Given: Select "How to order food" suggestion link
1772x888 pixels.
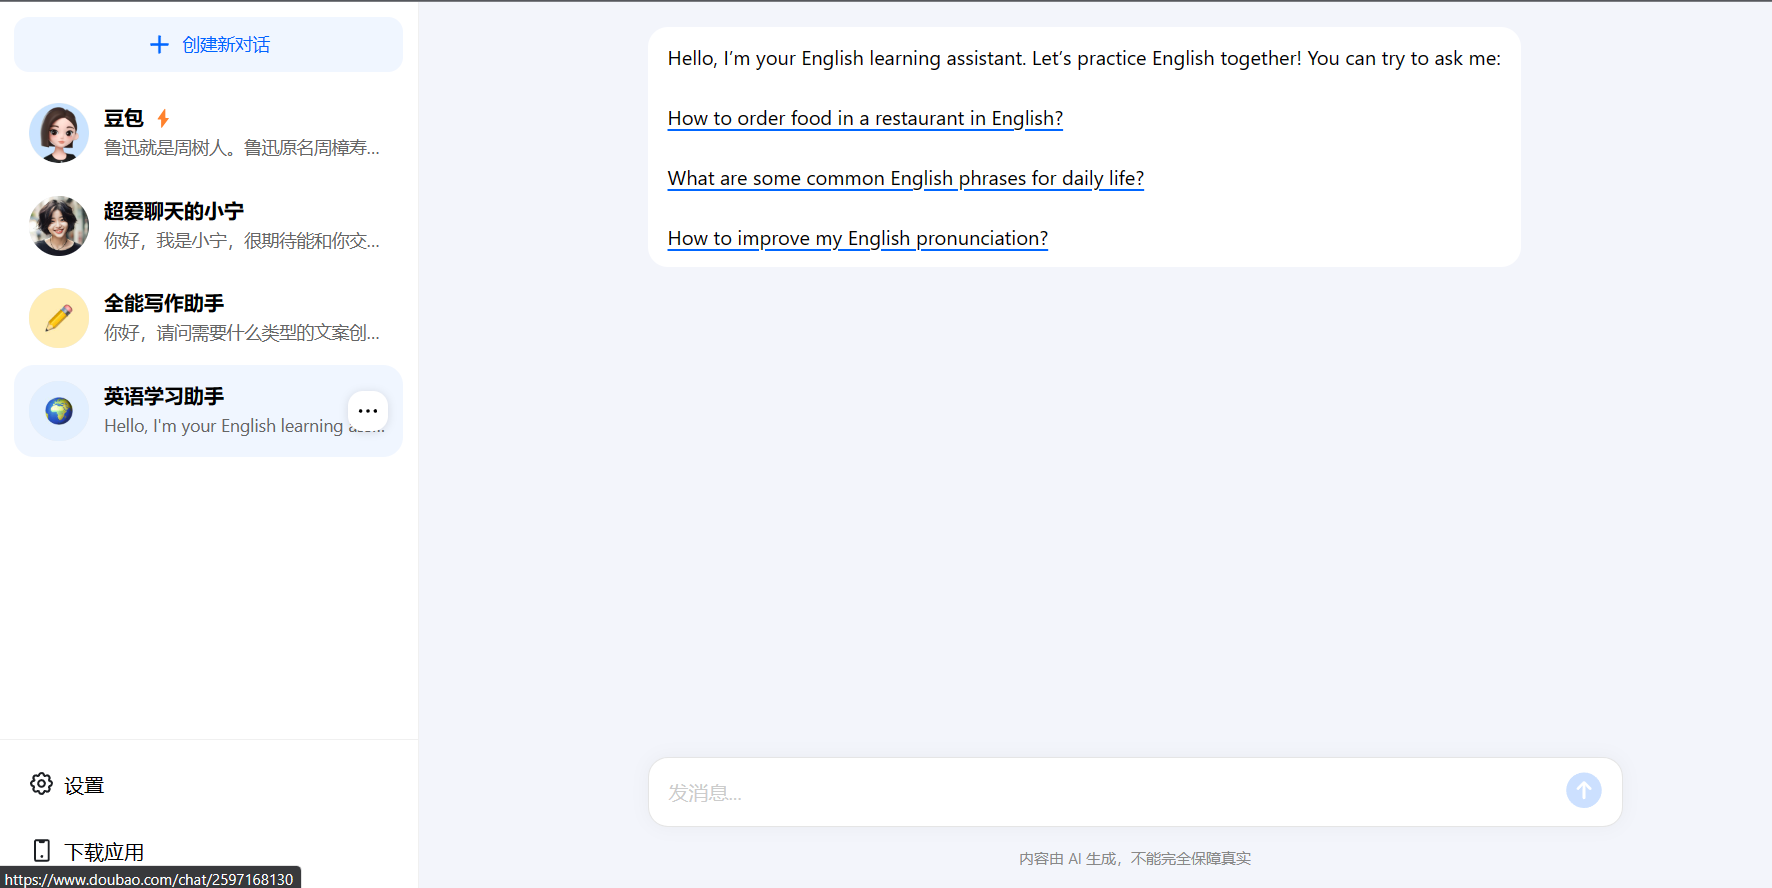Looking at the screenshot, I should coord(864,118).
